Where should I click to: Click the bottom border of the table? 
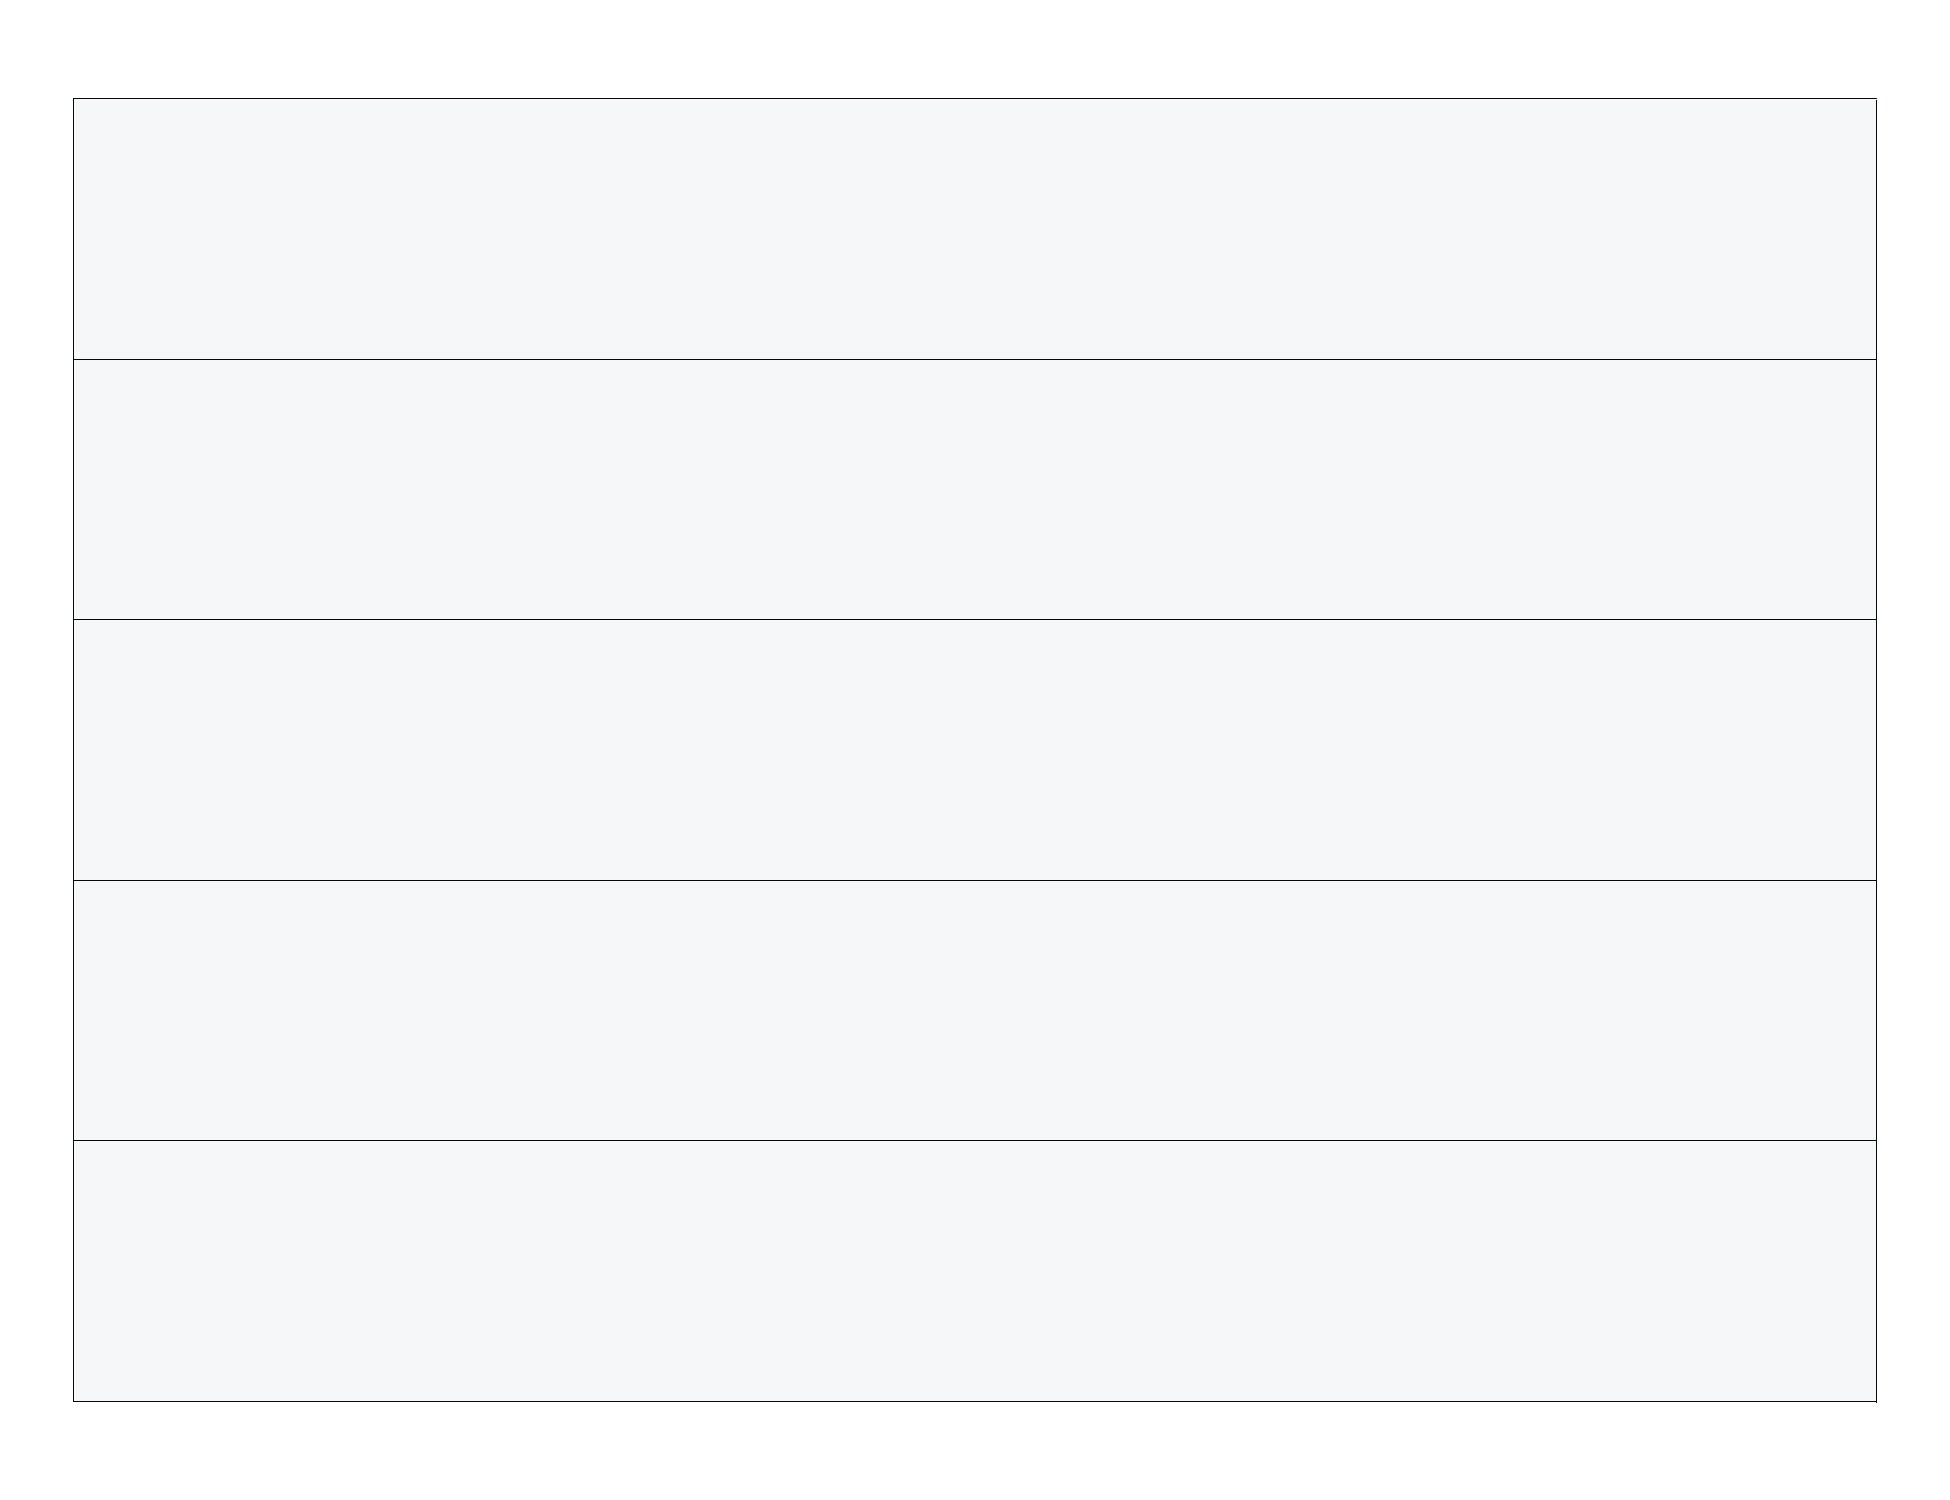tap(975, 1401)
